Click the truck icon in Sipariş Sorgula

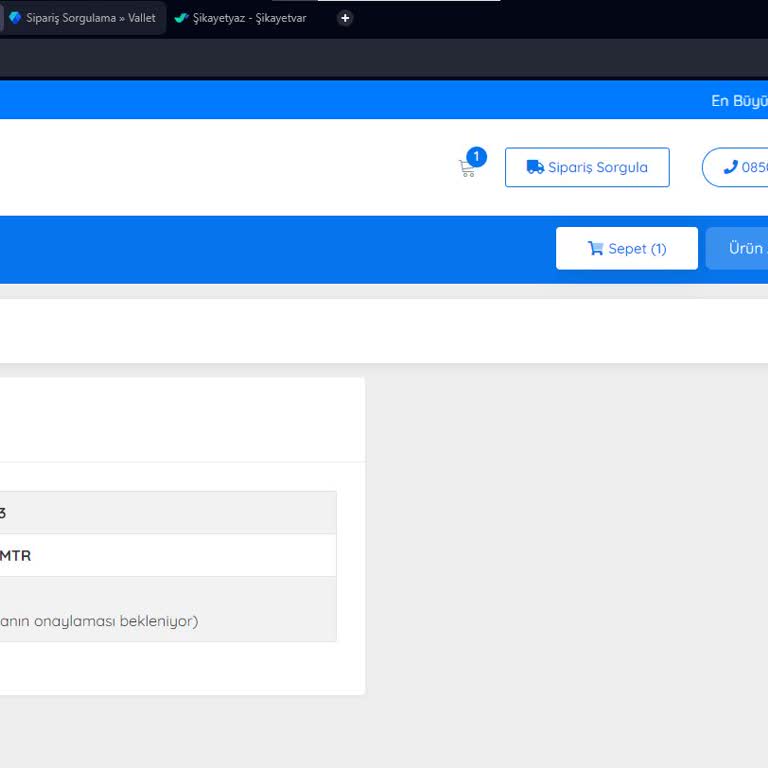coord(535,167)
